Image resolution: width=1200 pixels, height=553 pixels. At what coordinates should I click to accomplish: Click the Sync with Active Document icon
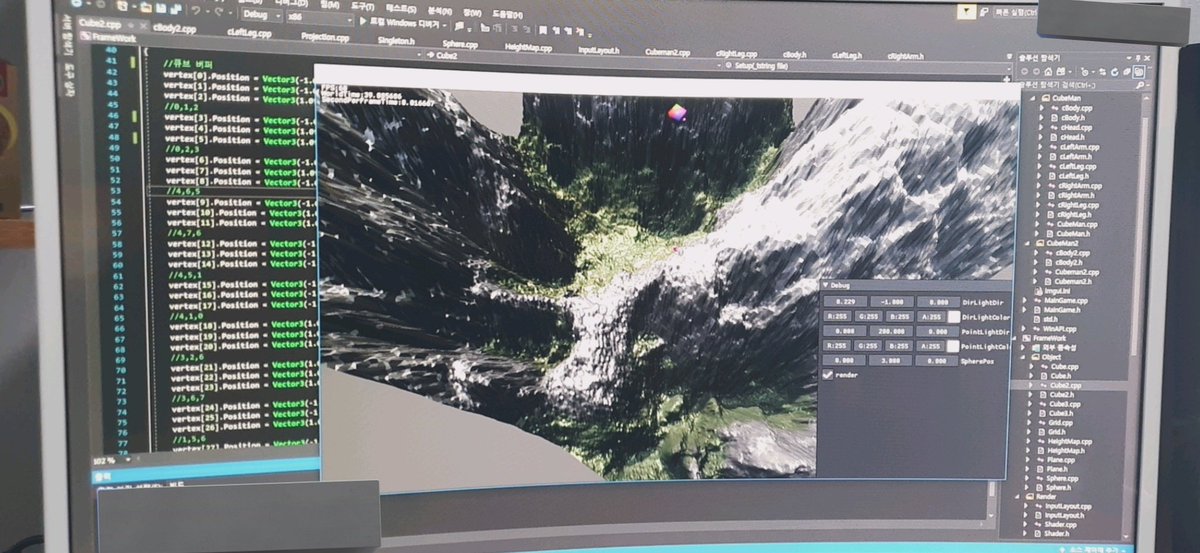pos(1102,73)
